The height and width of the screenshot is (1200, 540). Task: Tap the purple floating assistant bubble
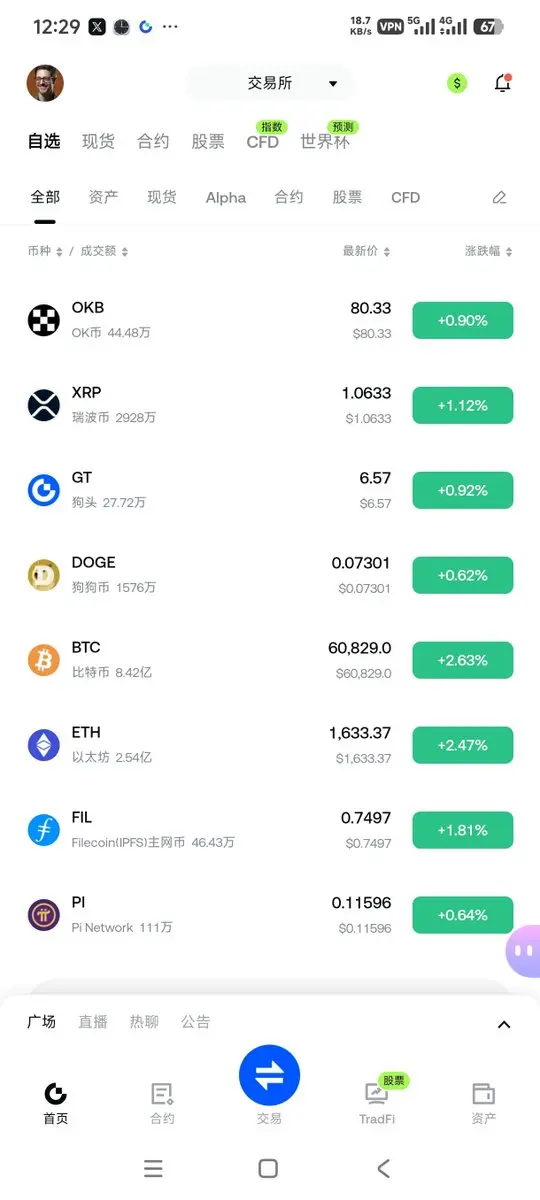point(524,951)
